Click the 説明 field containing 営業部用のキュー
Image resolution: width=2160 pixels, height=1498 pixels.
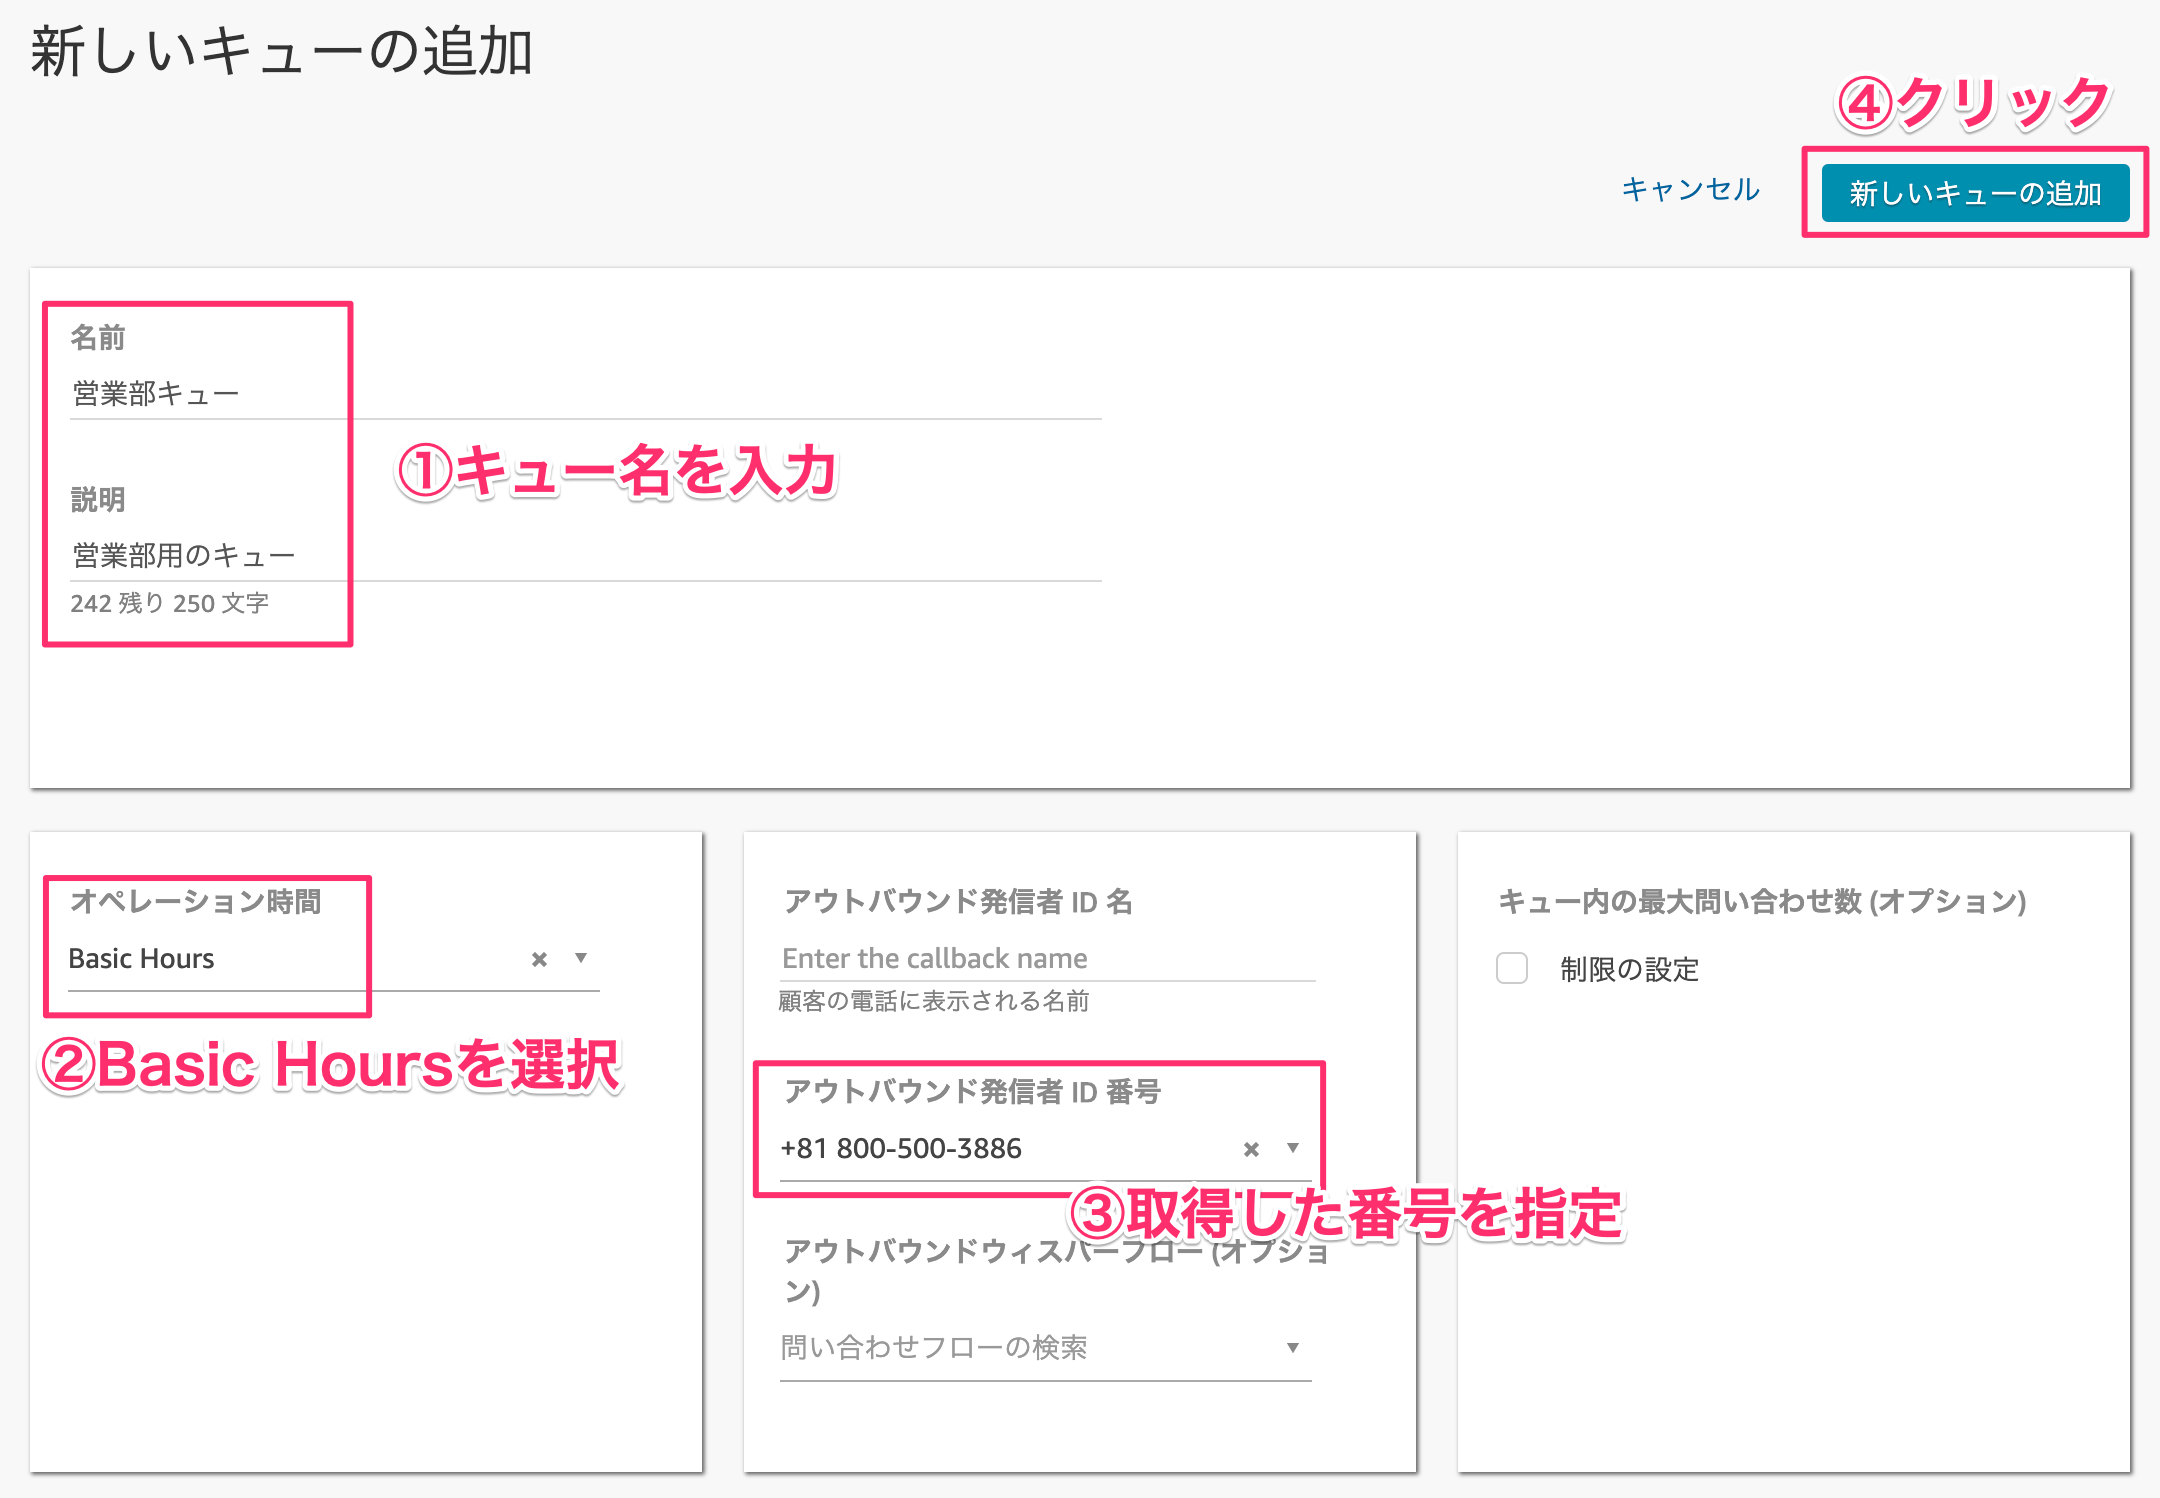(x=586, y=555)
